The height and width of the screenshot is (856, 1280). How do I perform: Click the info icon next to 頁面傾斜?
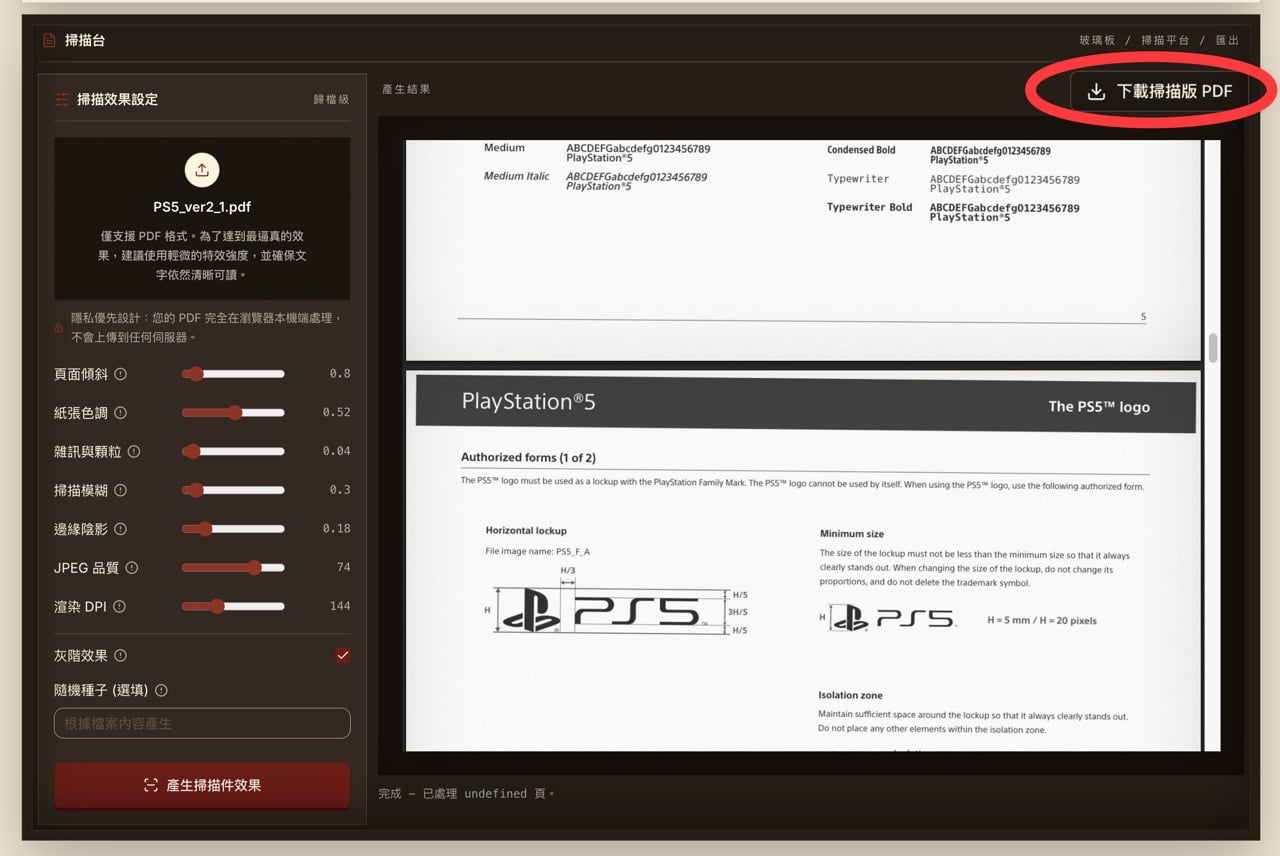(121, 374)
